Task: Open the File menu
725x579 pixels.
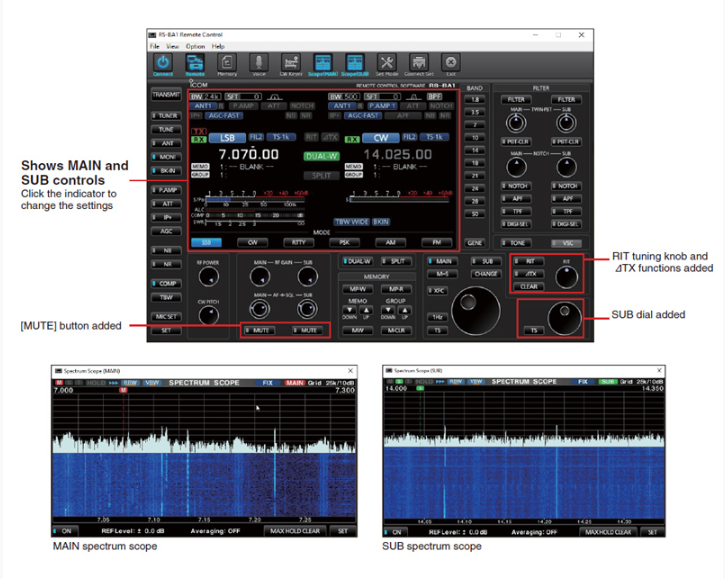Action: 154,46
